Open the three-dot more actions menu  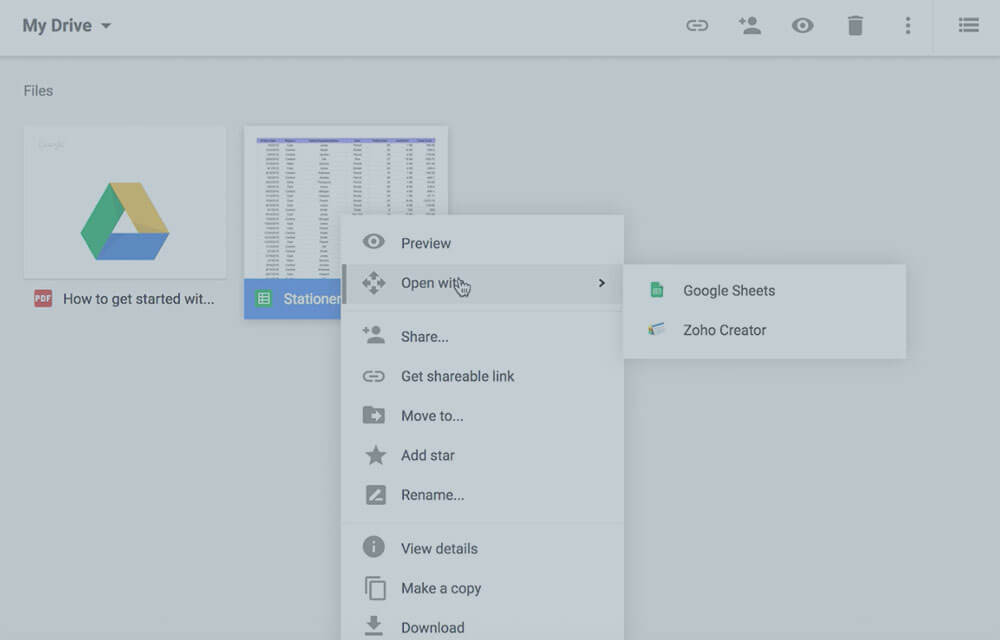pos(907,26)
